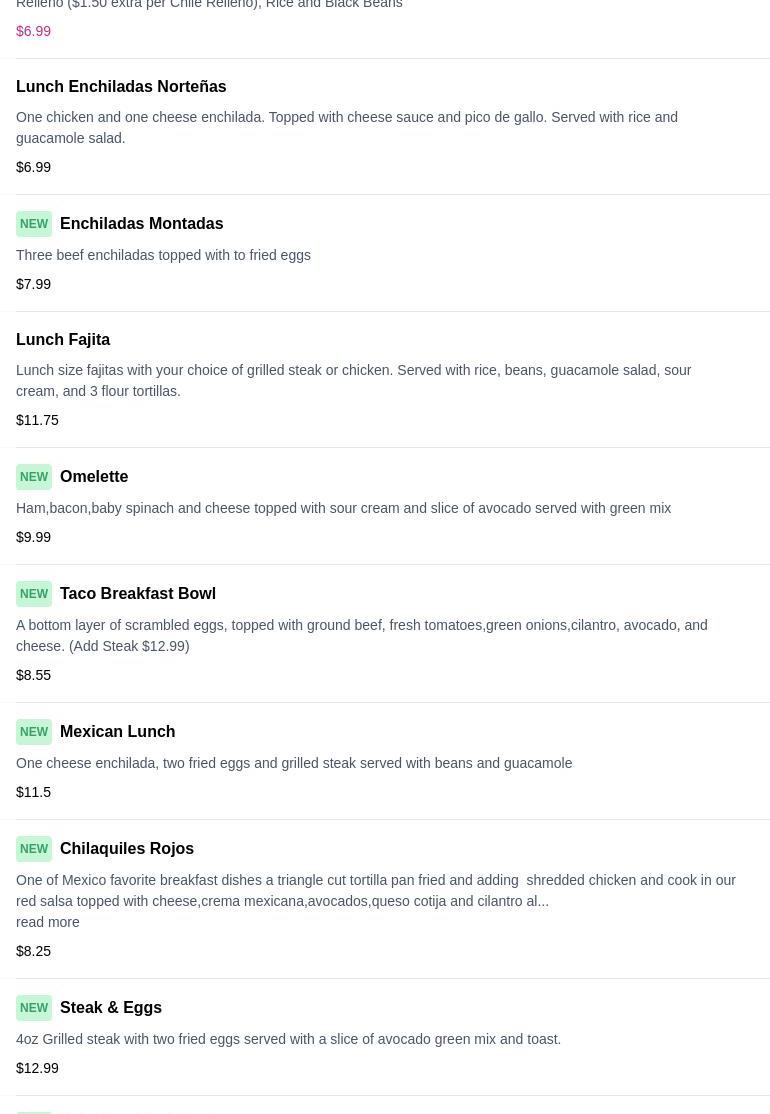Click the $7.99 Enchiladas Montadas price
Screen dimensions: 770x1114
pos(34,284)
